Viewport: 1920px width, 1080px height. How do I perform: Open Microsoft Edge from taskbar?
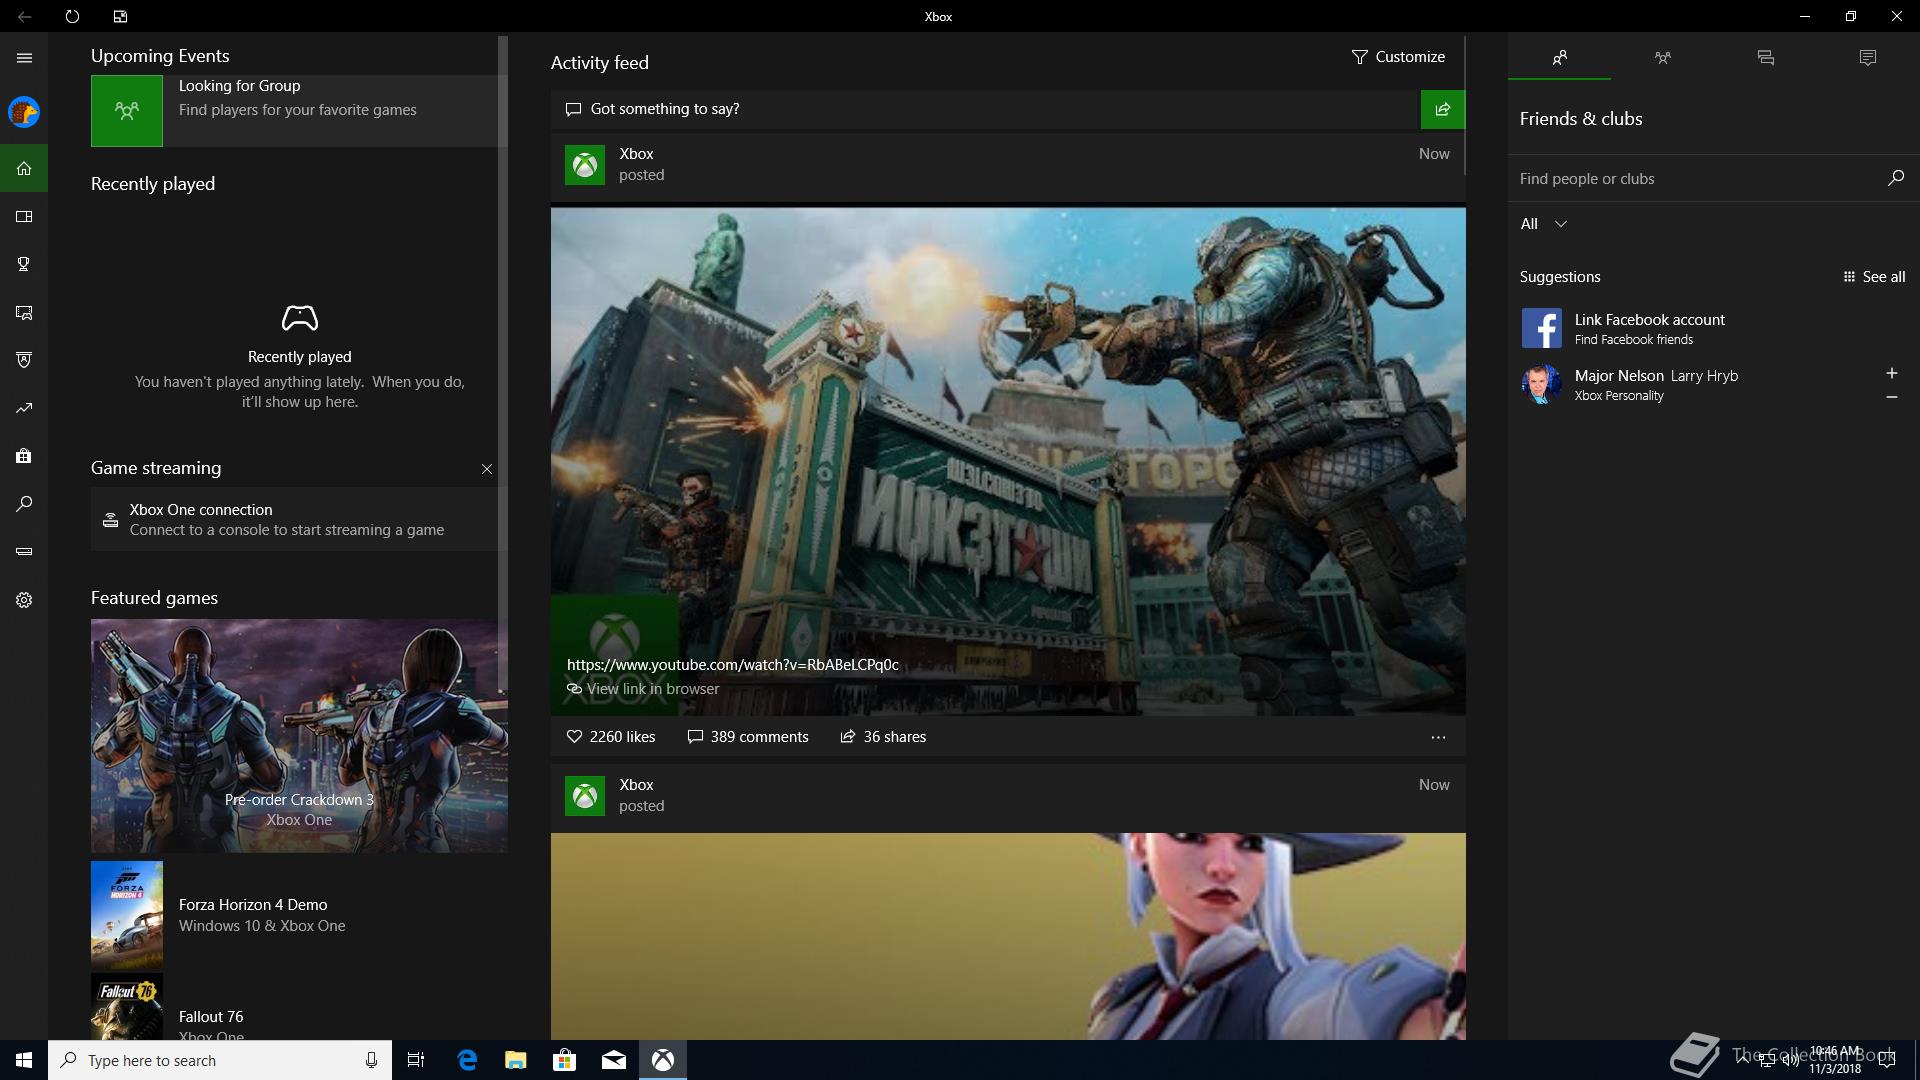[x=467, y=1060]
